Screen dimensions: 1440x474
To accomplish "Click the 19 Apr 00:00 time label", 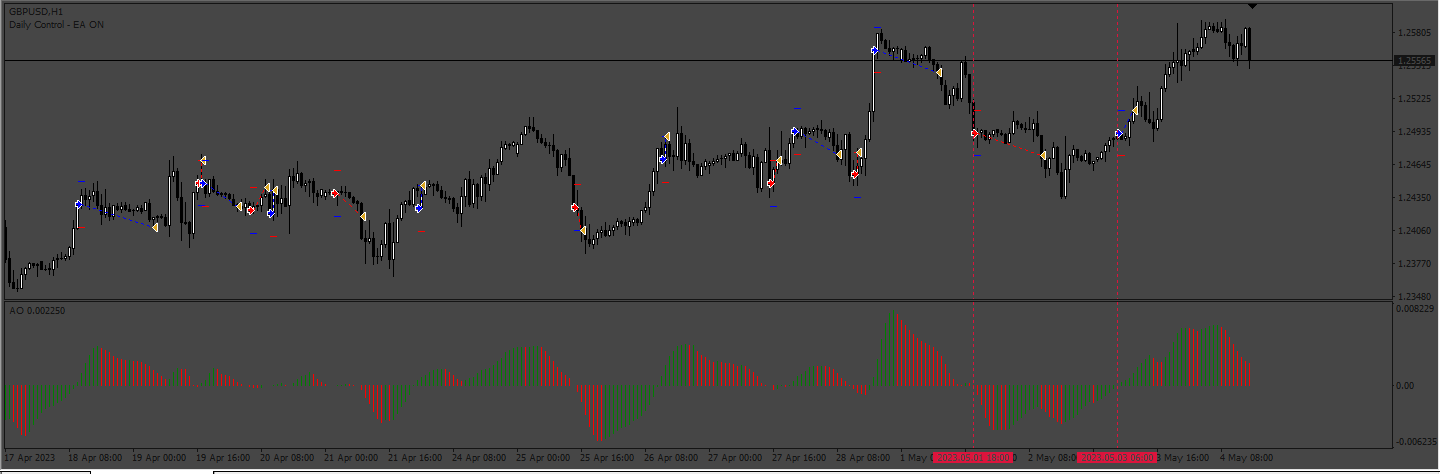I will click(x=158, y=458).
